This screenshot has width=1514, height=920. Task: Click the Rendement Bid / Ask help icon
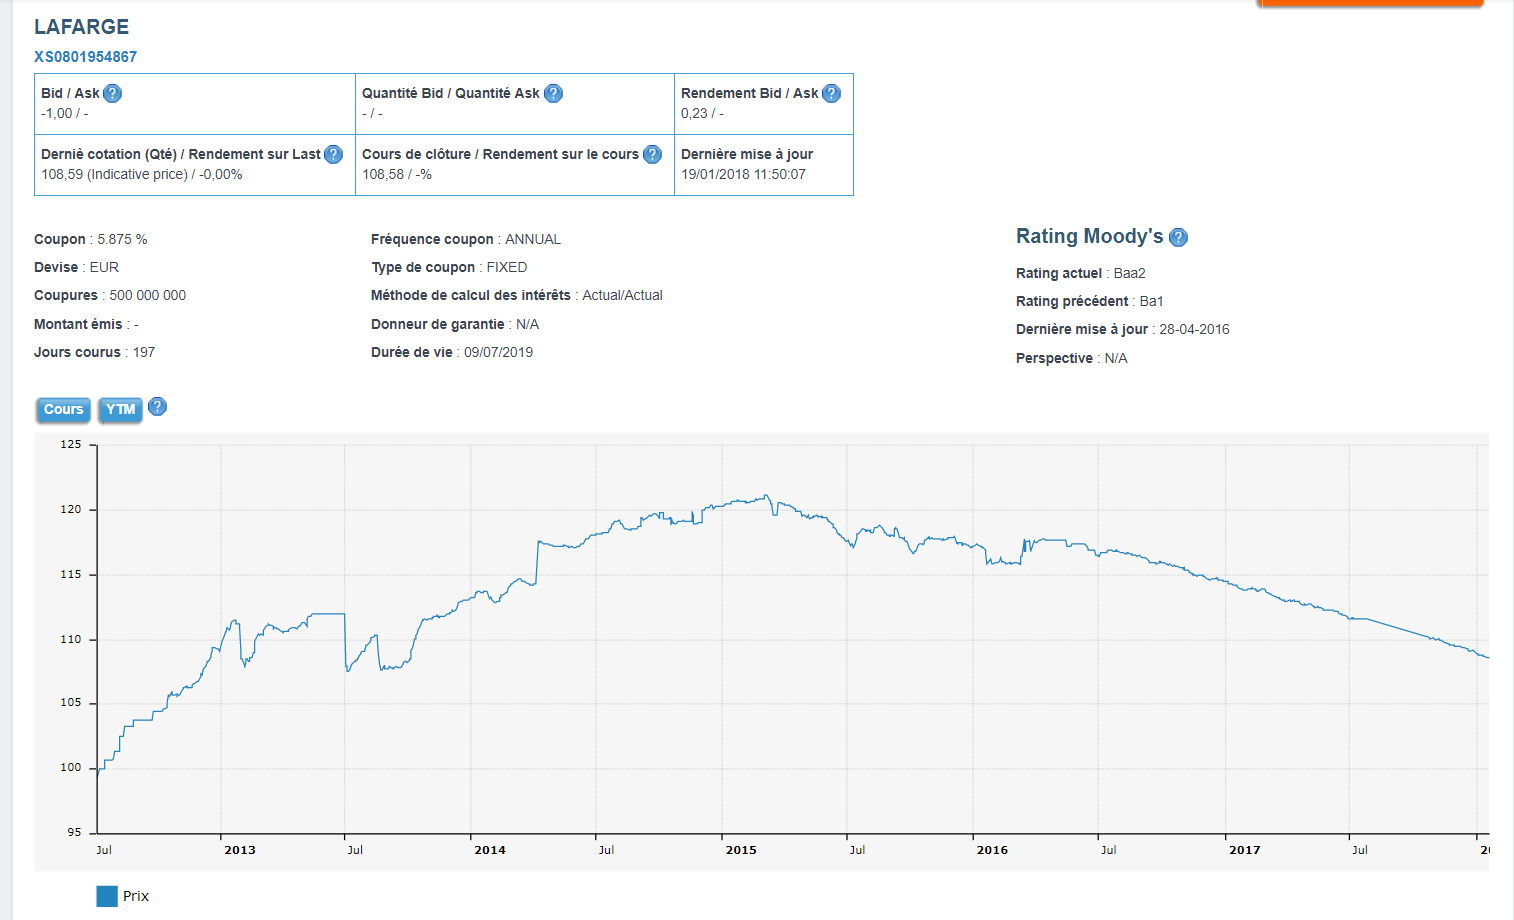click(x=831, y=93)
